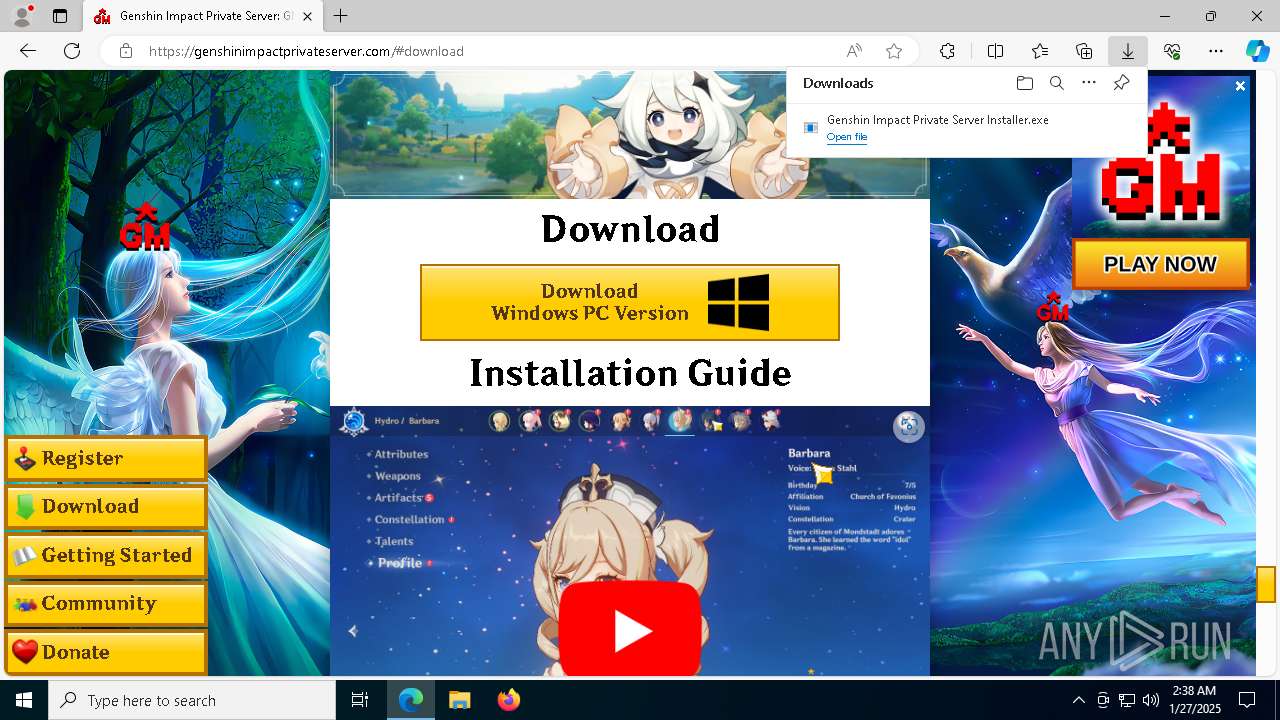Click the taskbar search box

coord(192,700)
